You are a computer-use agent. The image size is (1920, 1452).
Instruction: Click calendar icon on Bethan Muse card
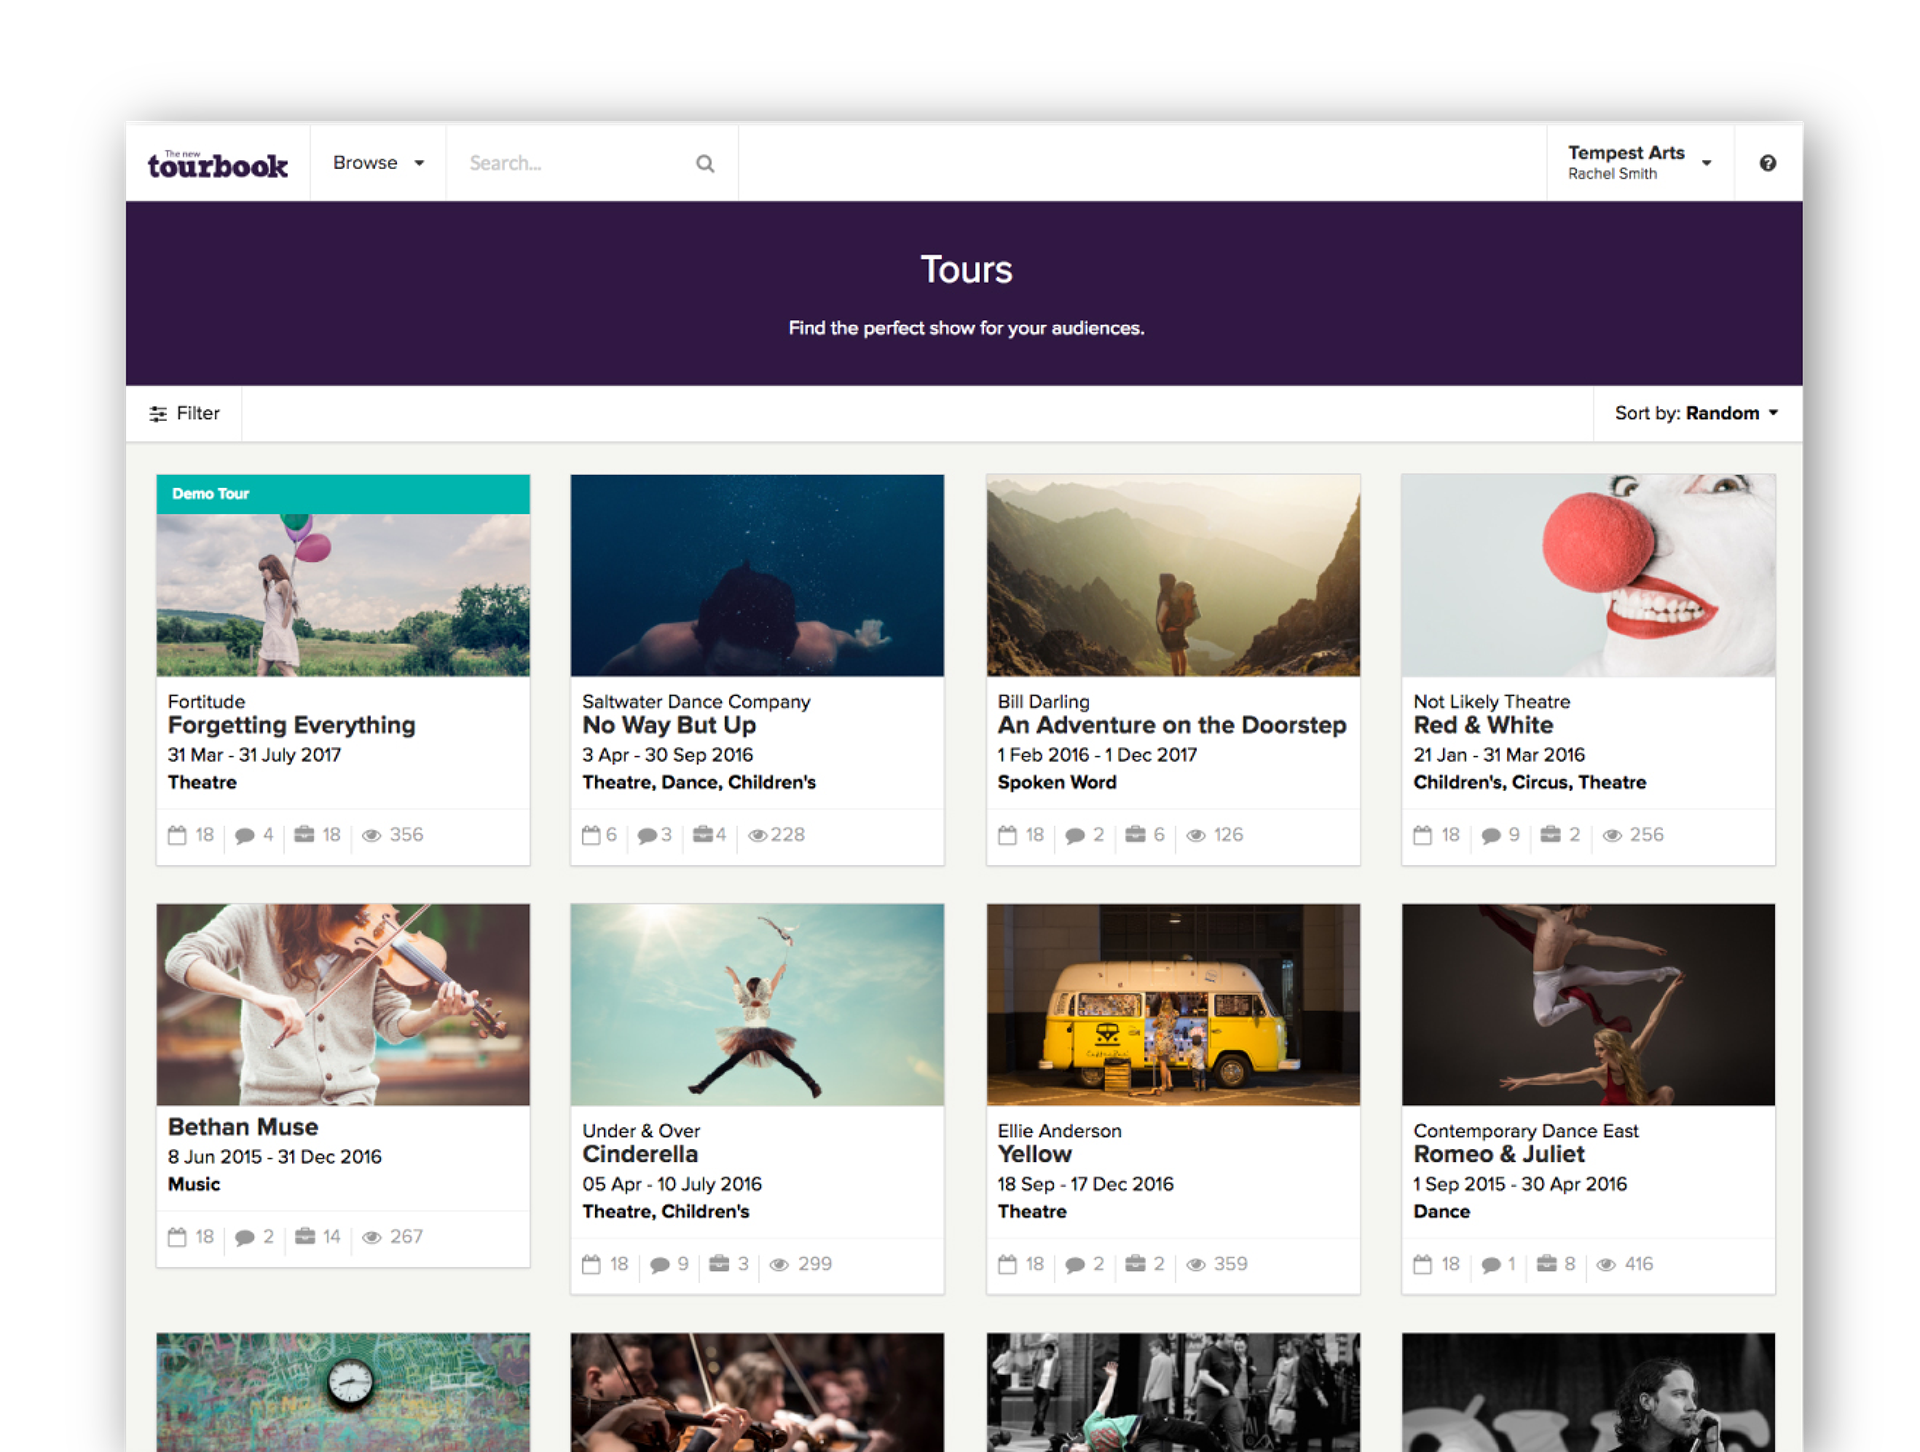(177, 1237)
